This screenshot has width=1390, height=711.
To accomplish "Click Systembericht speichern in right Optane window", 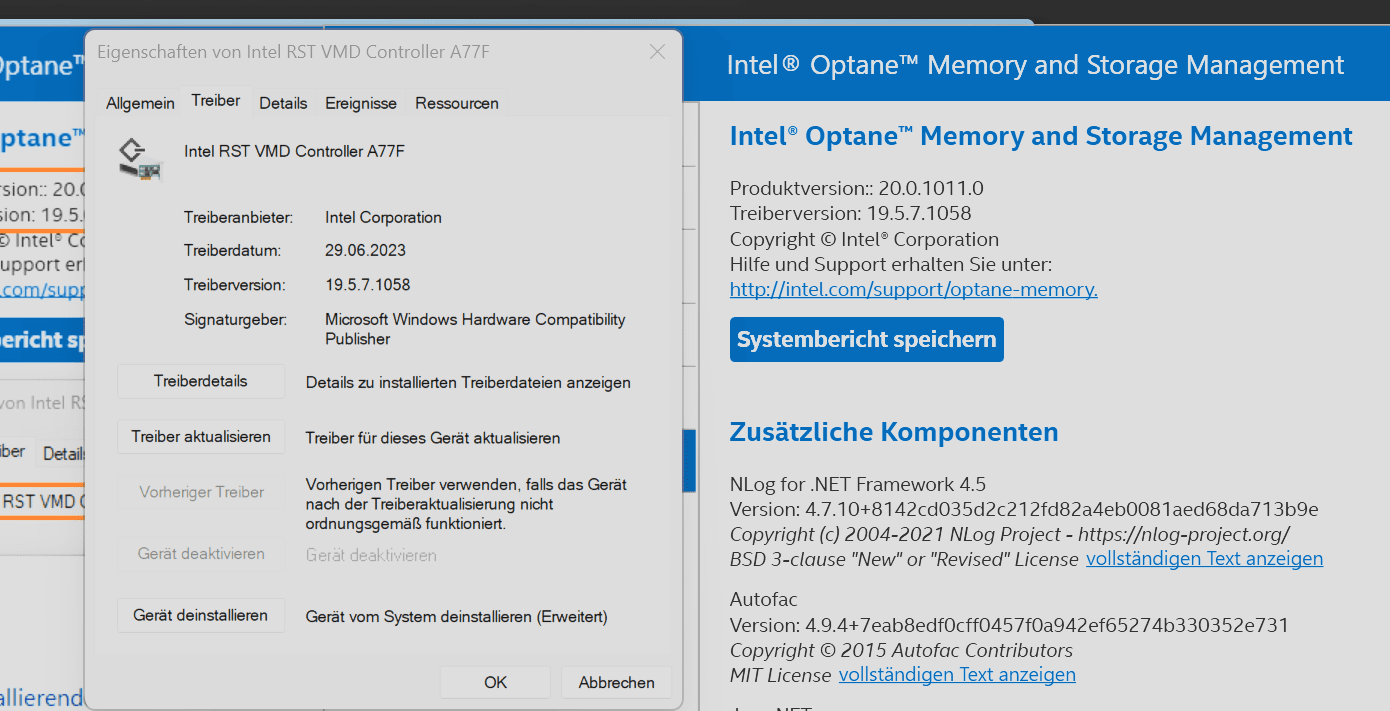I will click(867, 340).
